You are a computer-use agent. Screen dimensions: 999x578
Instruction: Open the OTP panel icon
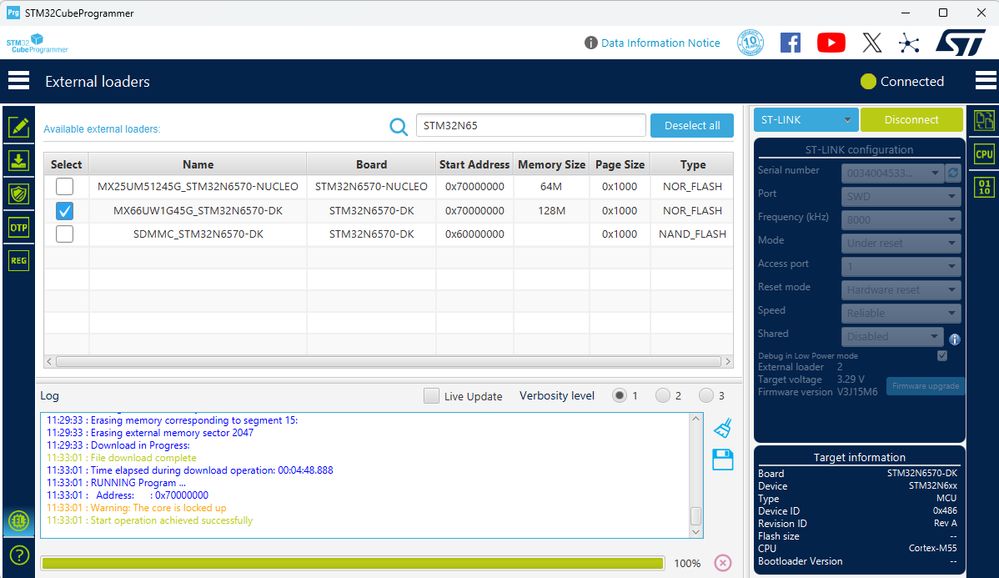tap(18, 228)
